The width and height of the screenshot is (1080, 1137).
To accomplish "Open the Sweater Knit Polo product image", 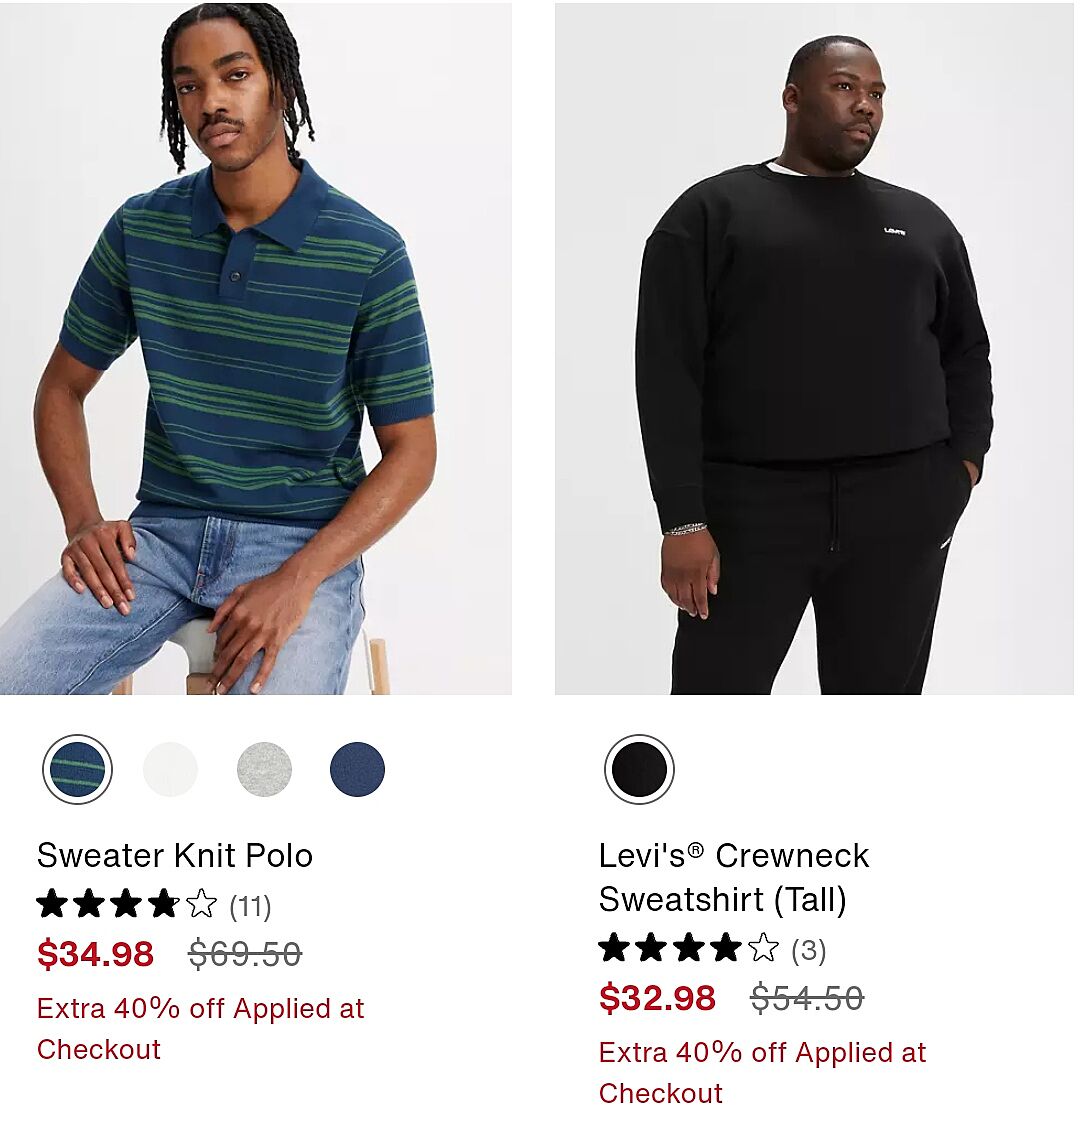I will click(x=256, y=349).
